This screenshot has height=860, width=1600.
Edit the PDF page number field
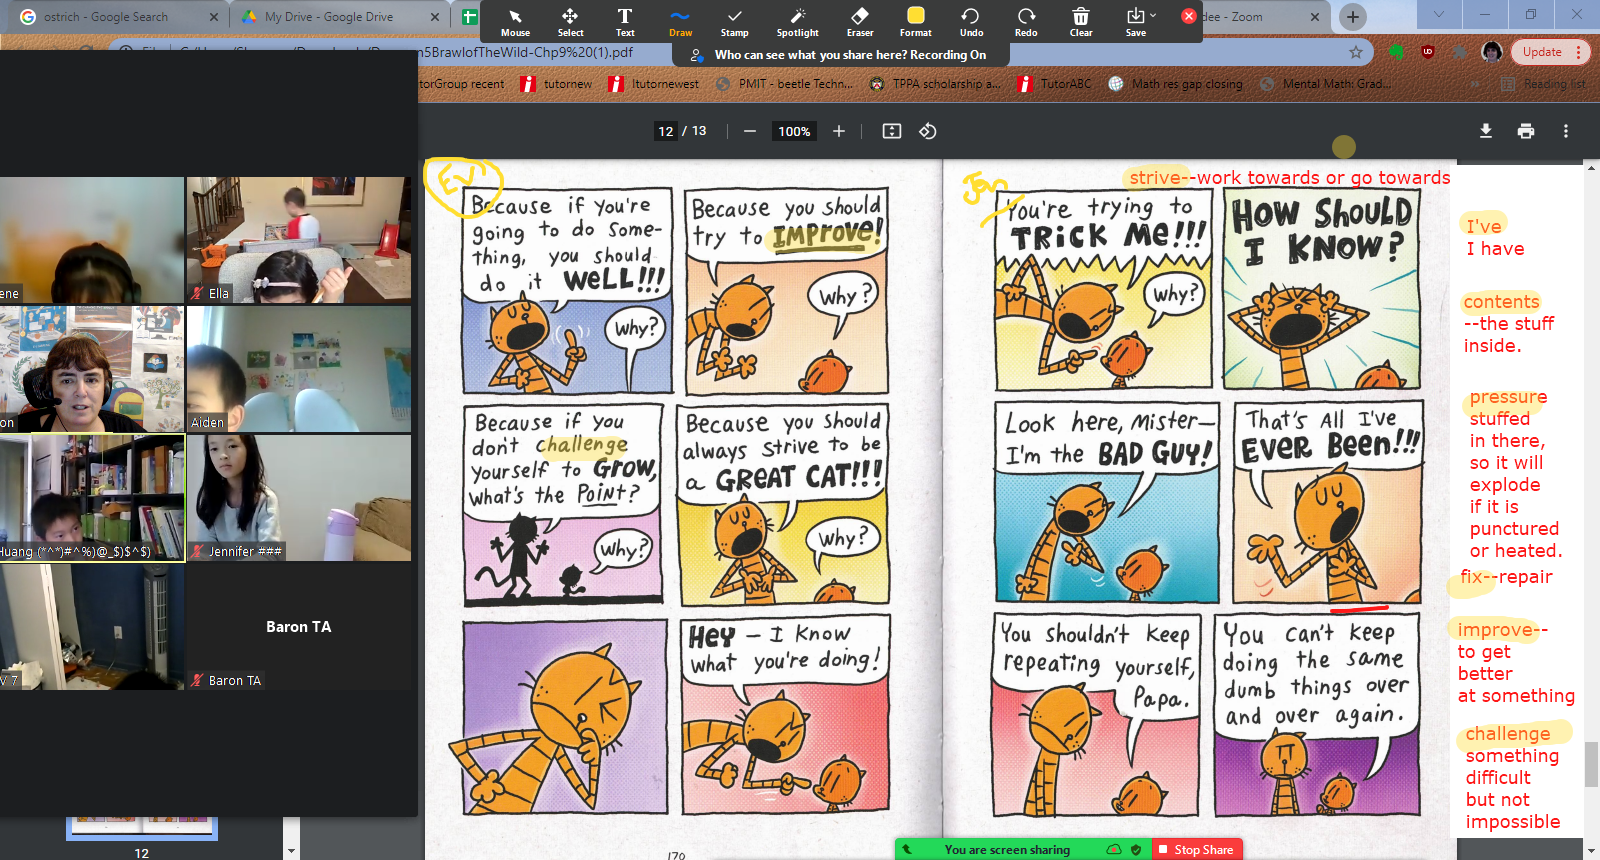[666, 131]
